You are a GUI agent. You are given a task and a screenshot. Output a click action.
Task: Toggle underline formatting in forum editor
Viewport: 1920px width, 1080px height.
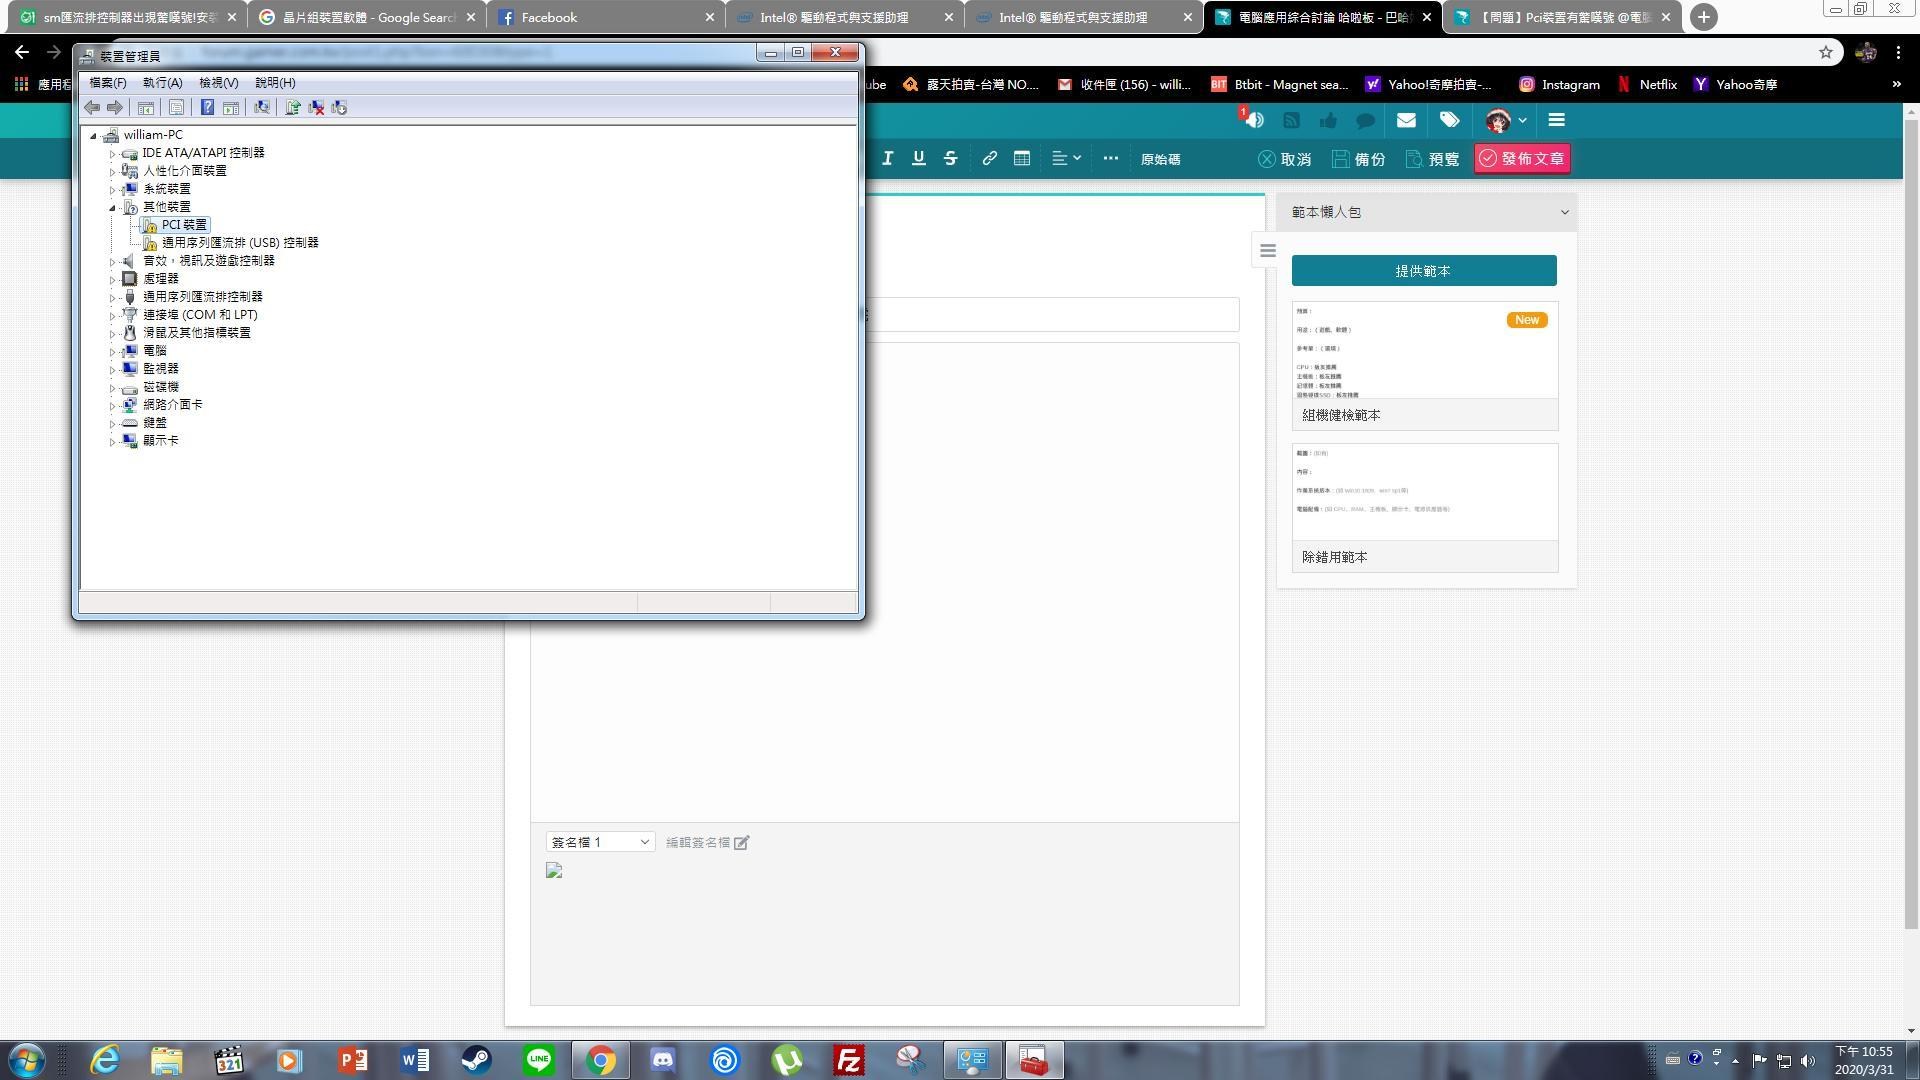[918, 158]
